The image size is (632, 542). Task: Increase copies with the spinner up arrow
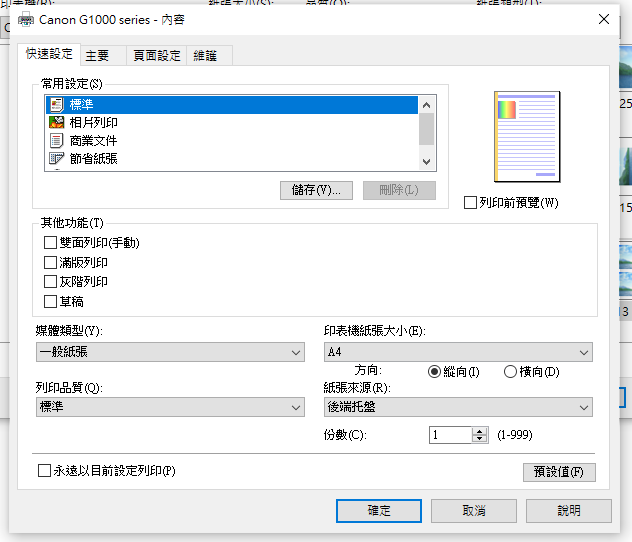point(480,431)
